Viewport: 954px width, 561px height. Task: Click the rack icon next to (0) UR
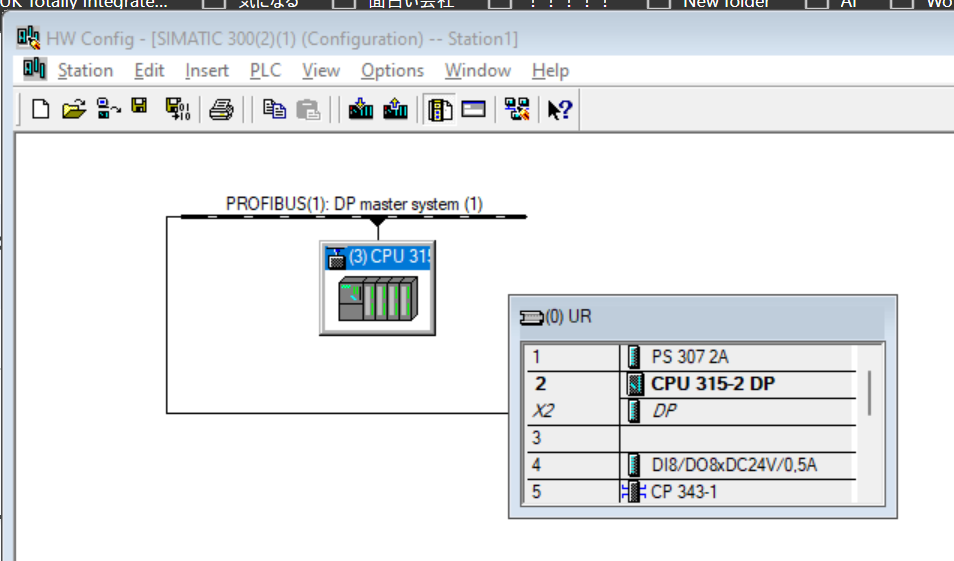point(531,318)
